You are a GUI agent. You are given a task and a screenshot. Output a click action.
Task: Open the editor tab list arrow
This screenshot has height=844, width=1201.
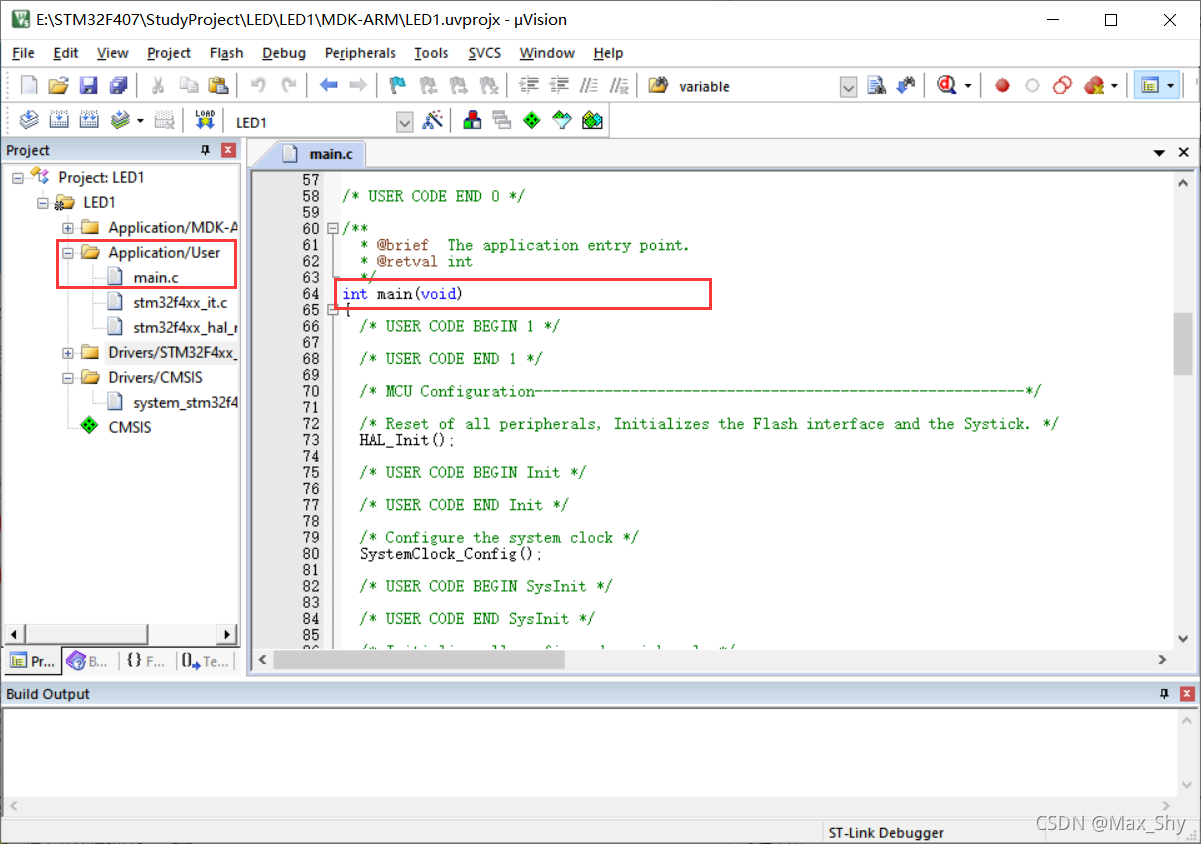pos(1160,153)
